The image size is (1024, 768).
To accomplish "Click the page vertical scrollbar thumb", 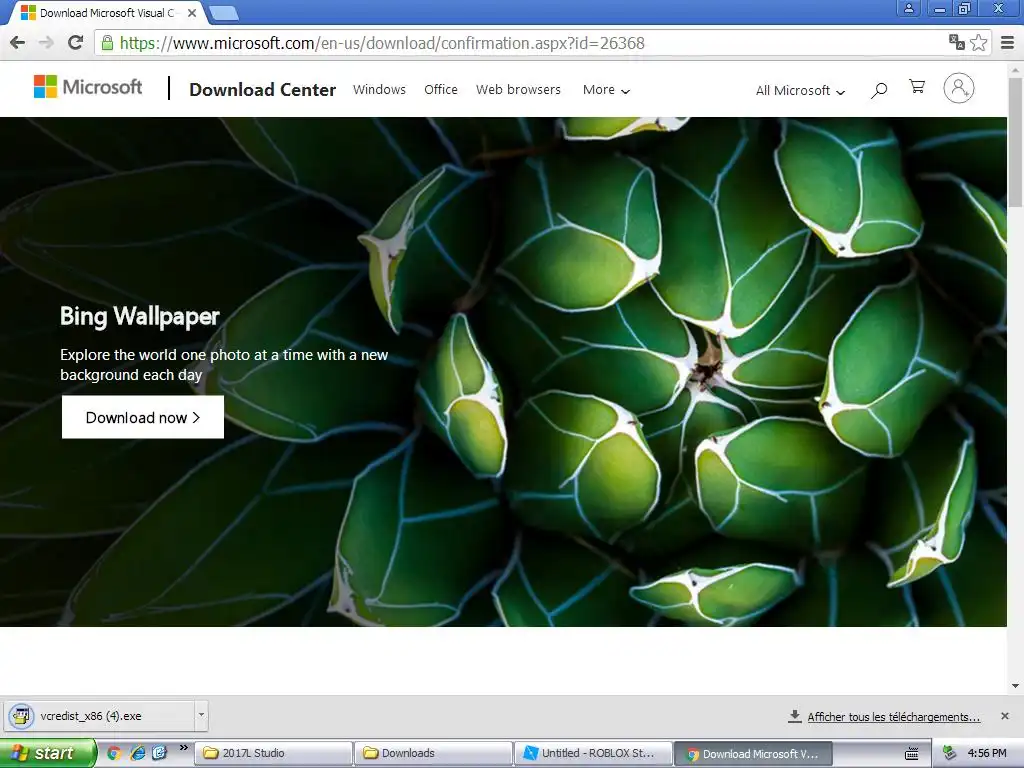I will (x=1016, y=142).
